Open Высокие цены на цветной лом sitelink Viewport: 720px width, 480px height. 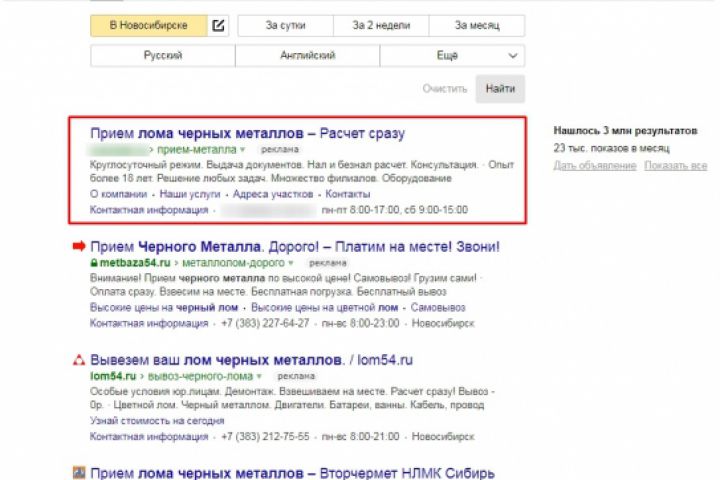(324, 307)
